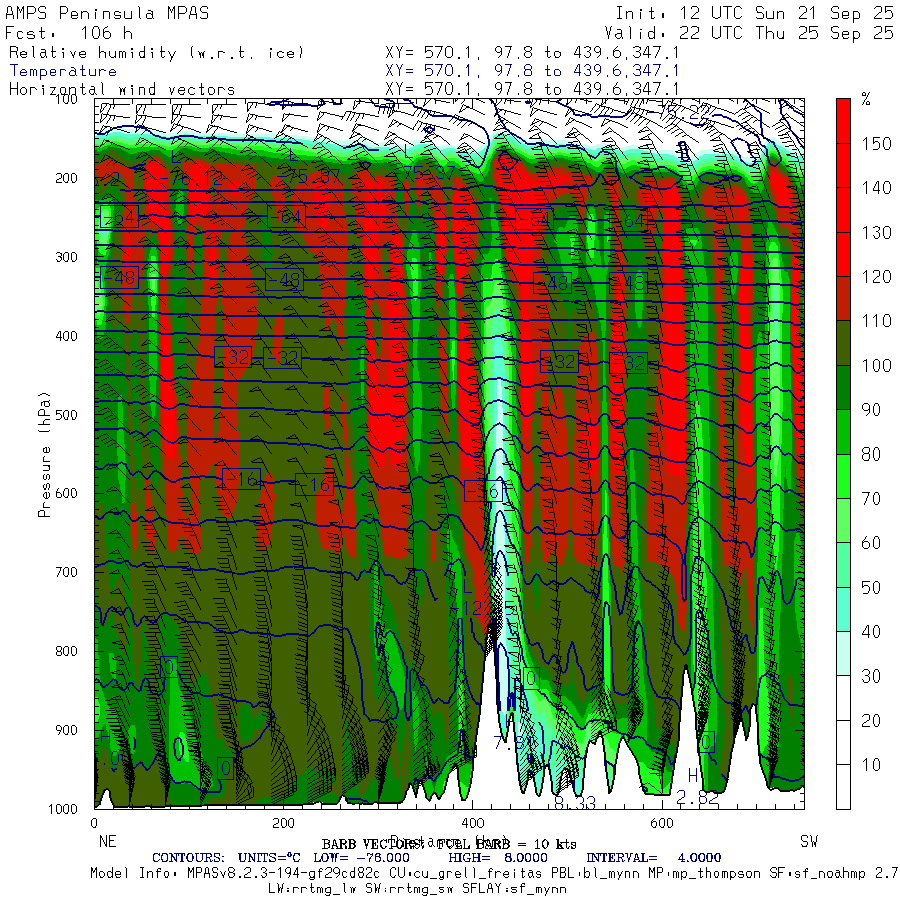Click the 700 pressure axis tick label
The width and height of the screenshot is (900, 900).
click(66, 572)
